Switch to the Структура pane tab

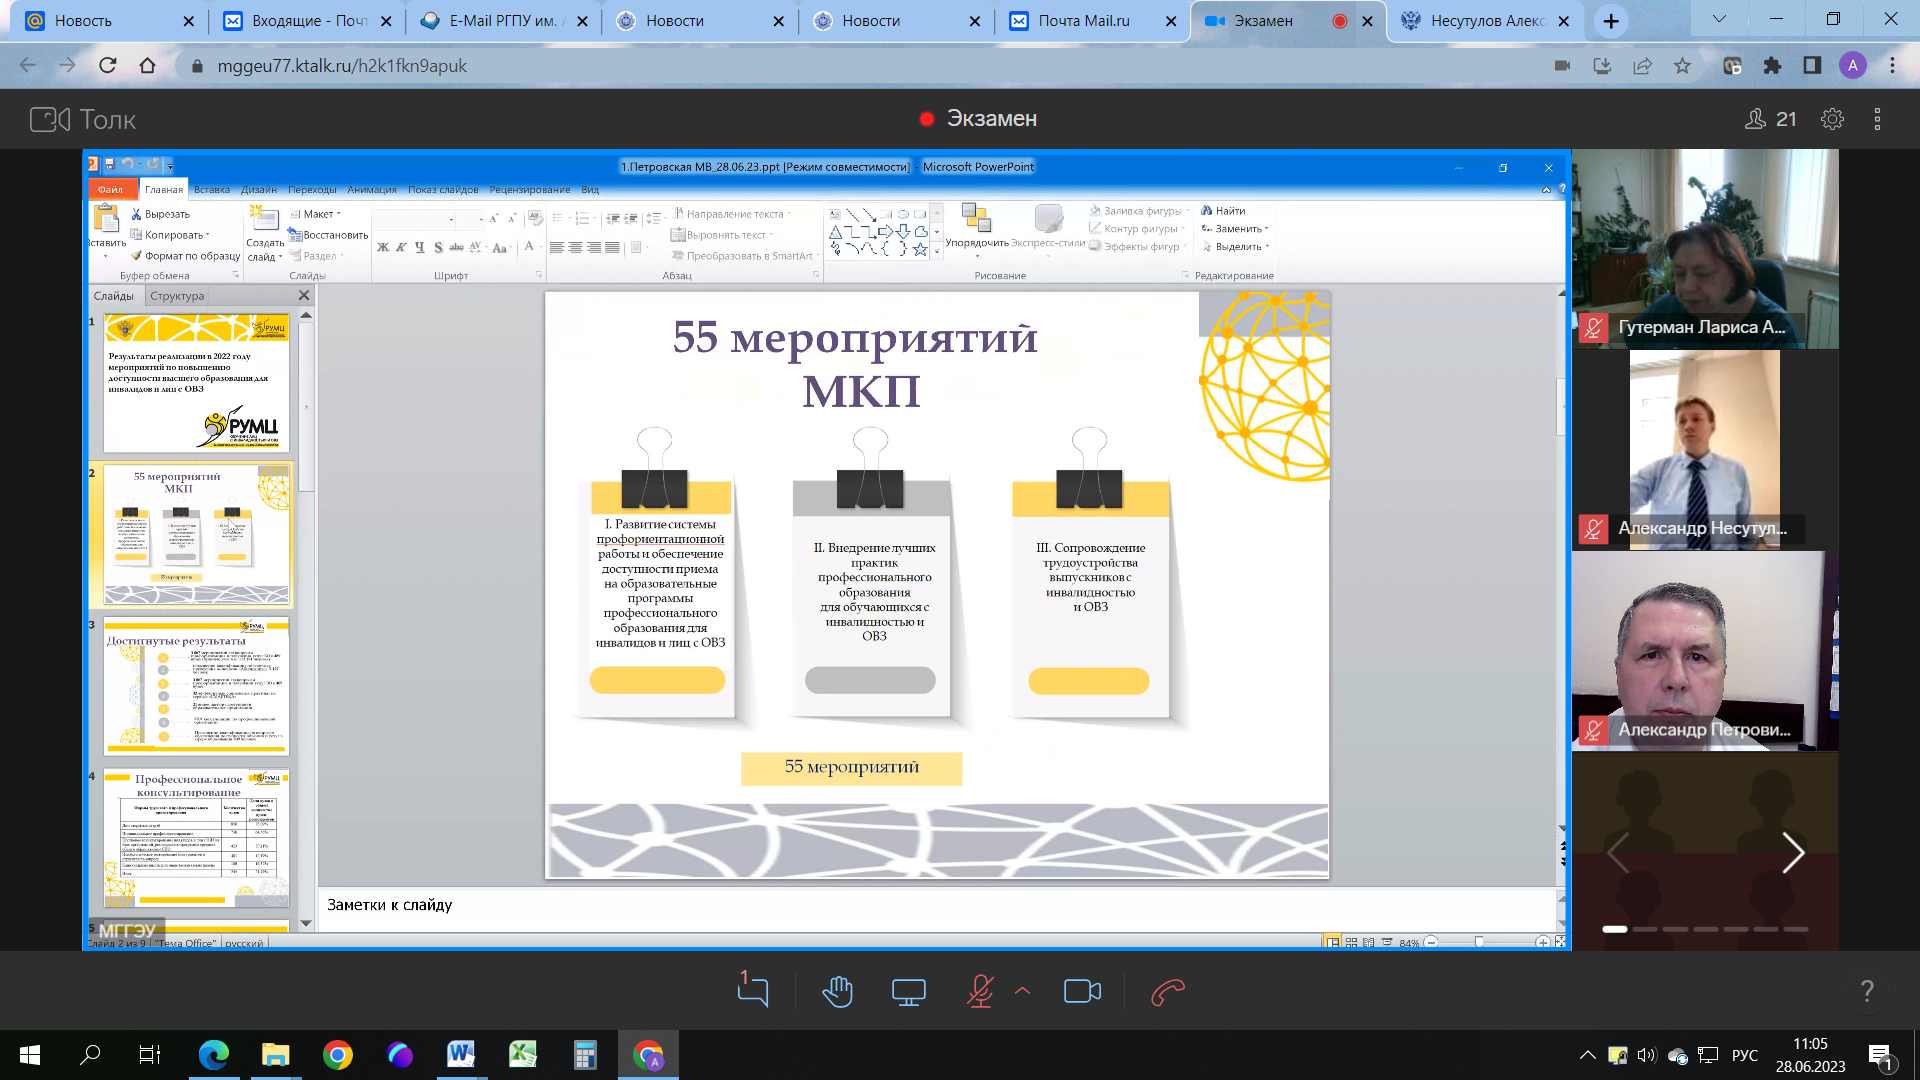[177, 296]
